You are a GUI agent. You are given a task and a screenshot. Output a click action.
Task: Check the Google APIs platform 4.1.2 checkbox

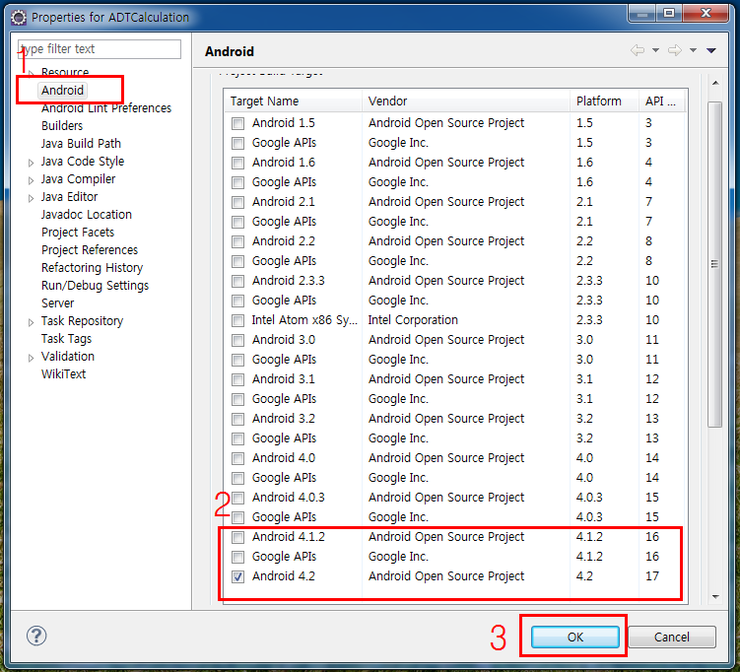238,557
